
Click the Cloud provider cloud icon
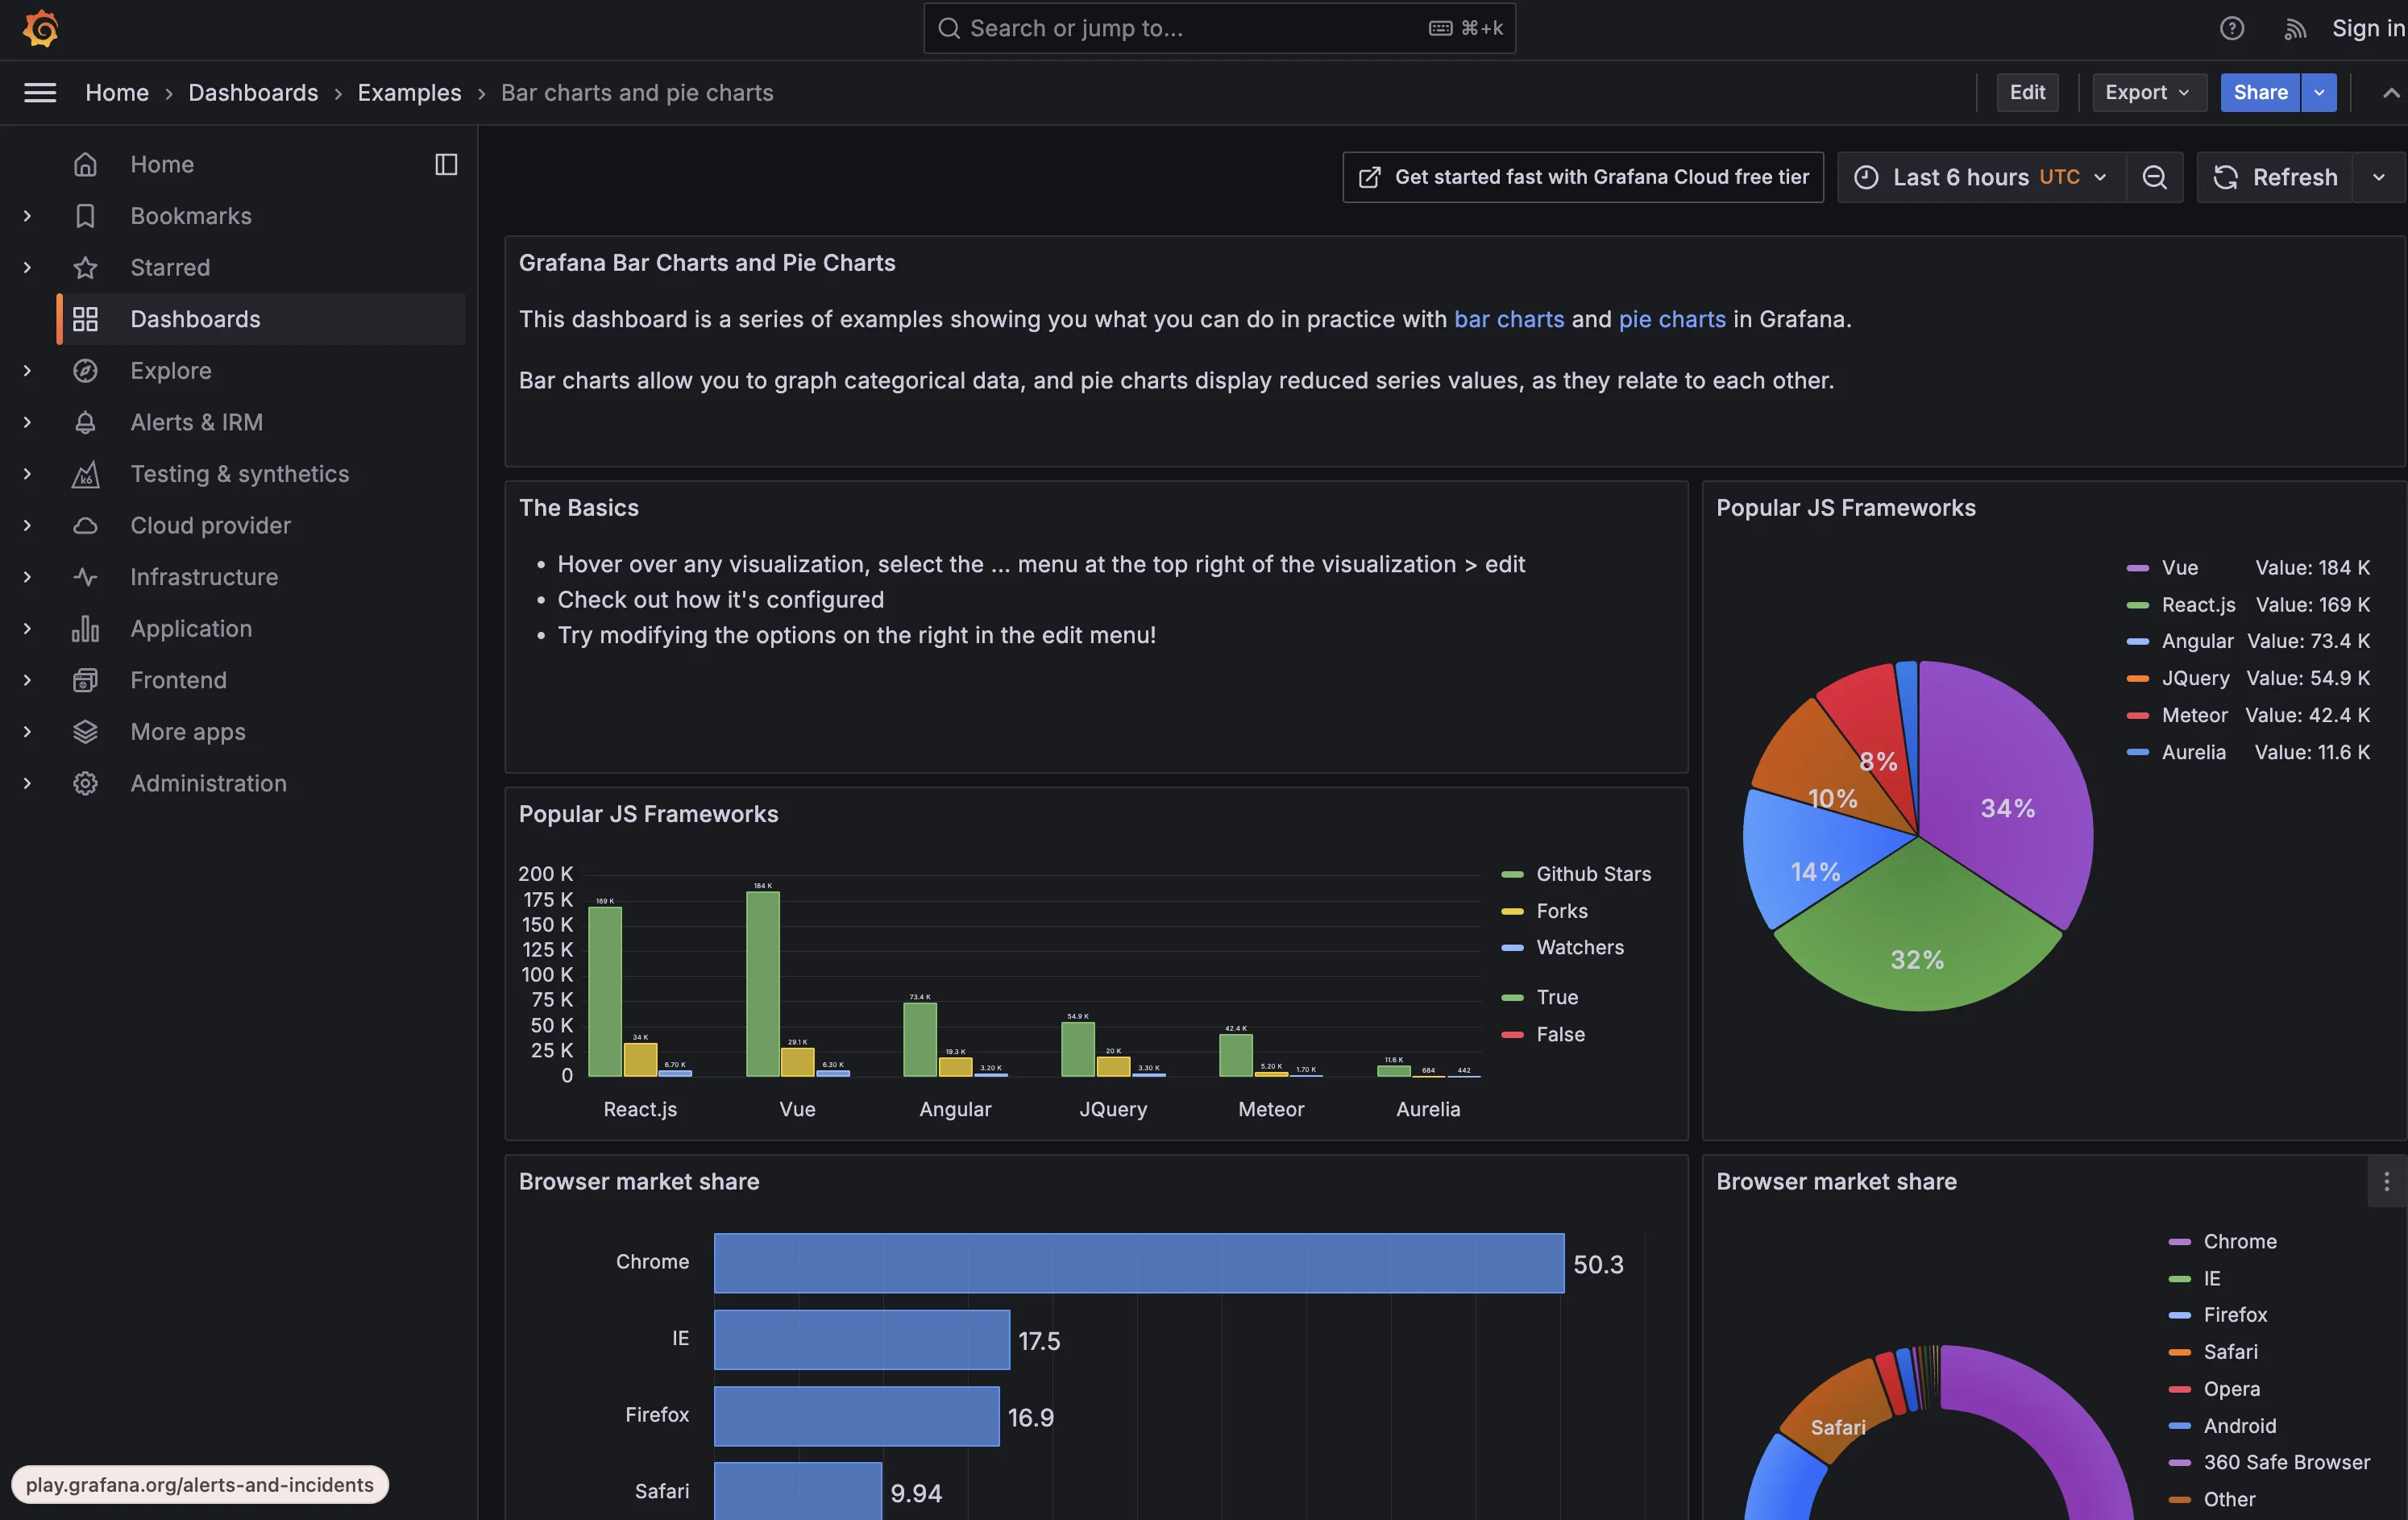85,525
